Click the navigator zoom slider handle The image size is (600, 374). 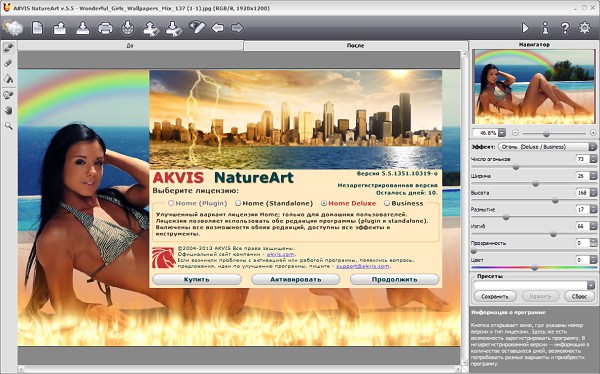[x=546, y=134]
